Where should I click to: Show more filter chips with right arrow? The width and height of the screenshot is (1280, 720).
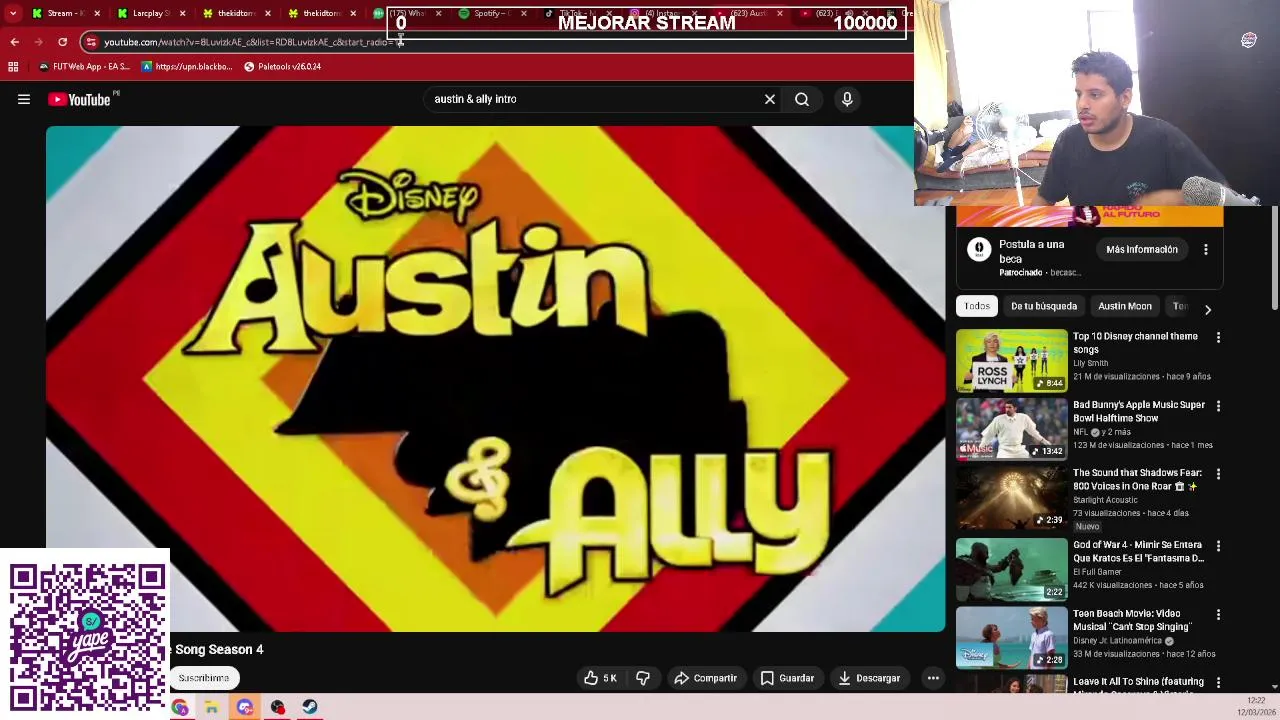(x=1207, y=309)
